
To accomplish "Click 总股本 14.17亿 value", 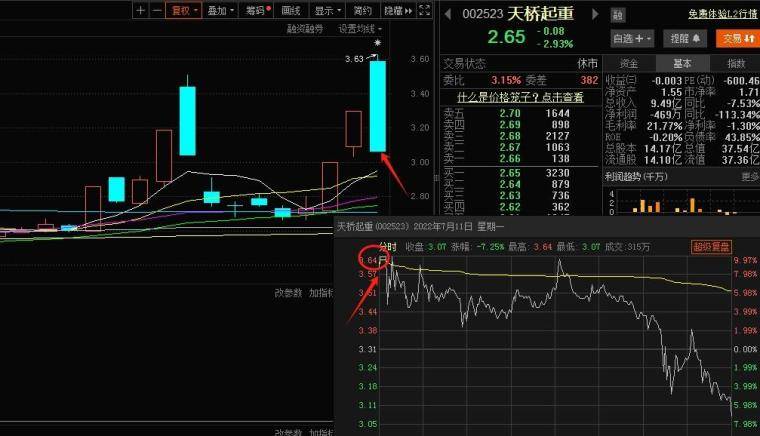I will click(663, 148).
